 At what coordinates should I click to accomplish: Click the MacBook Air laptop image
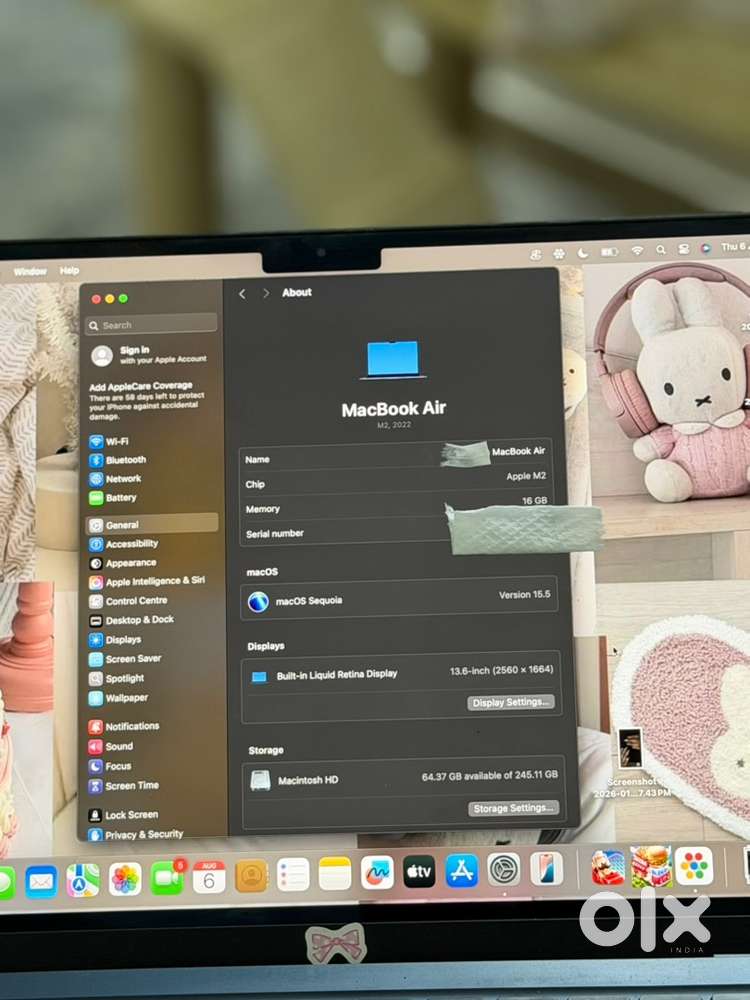tap(393, 360)
